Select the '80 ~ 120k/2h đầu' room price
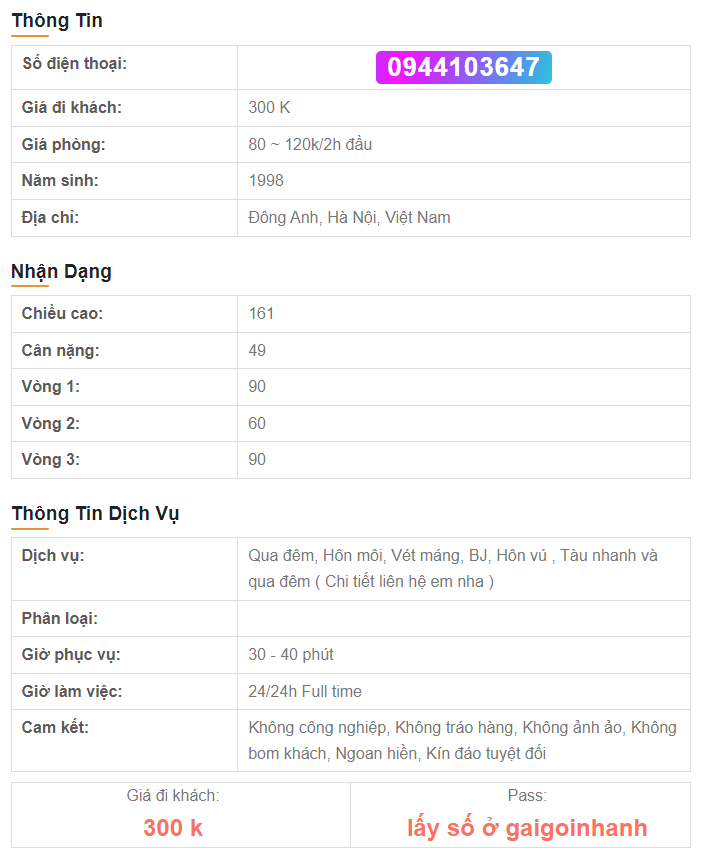This screenshot has width=701, height=851. pos(310,144)
